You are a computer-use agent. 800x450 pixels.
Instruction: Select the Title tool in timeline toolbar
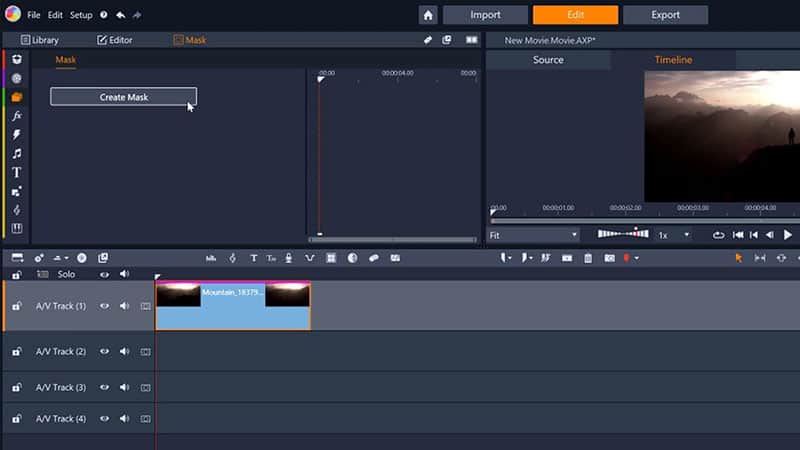[253, 258]
